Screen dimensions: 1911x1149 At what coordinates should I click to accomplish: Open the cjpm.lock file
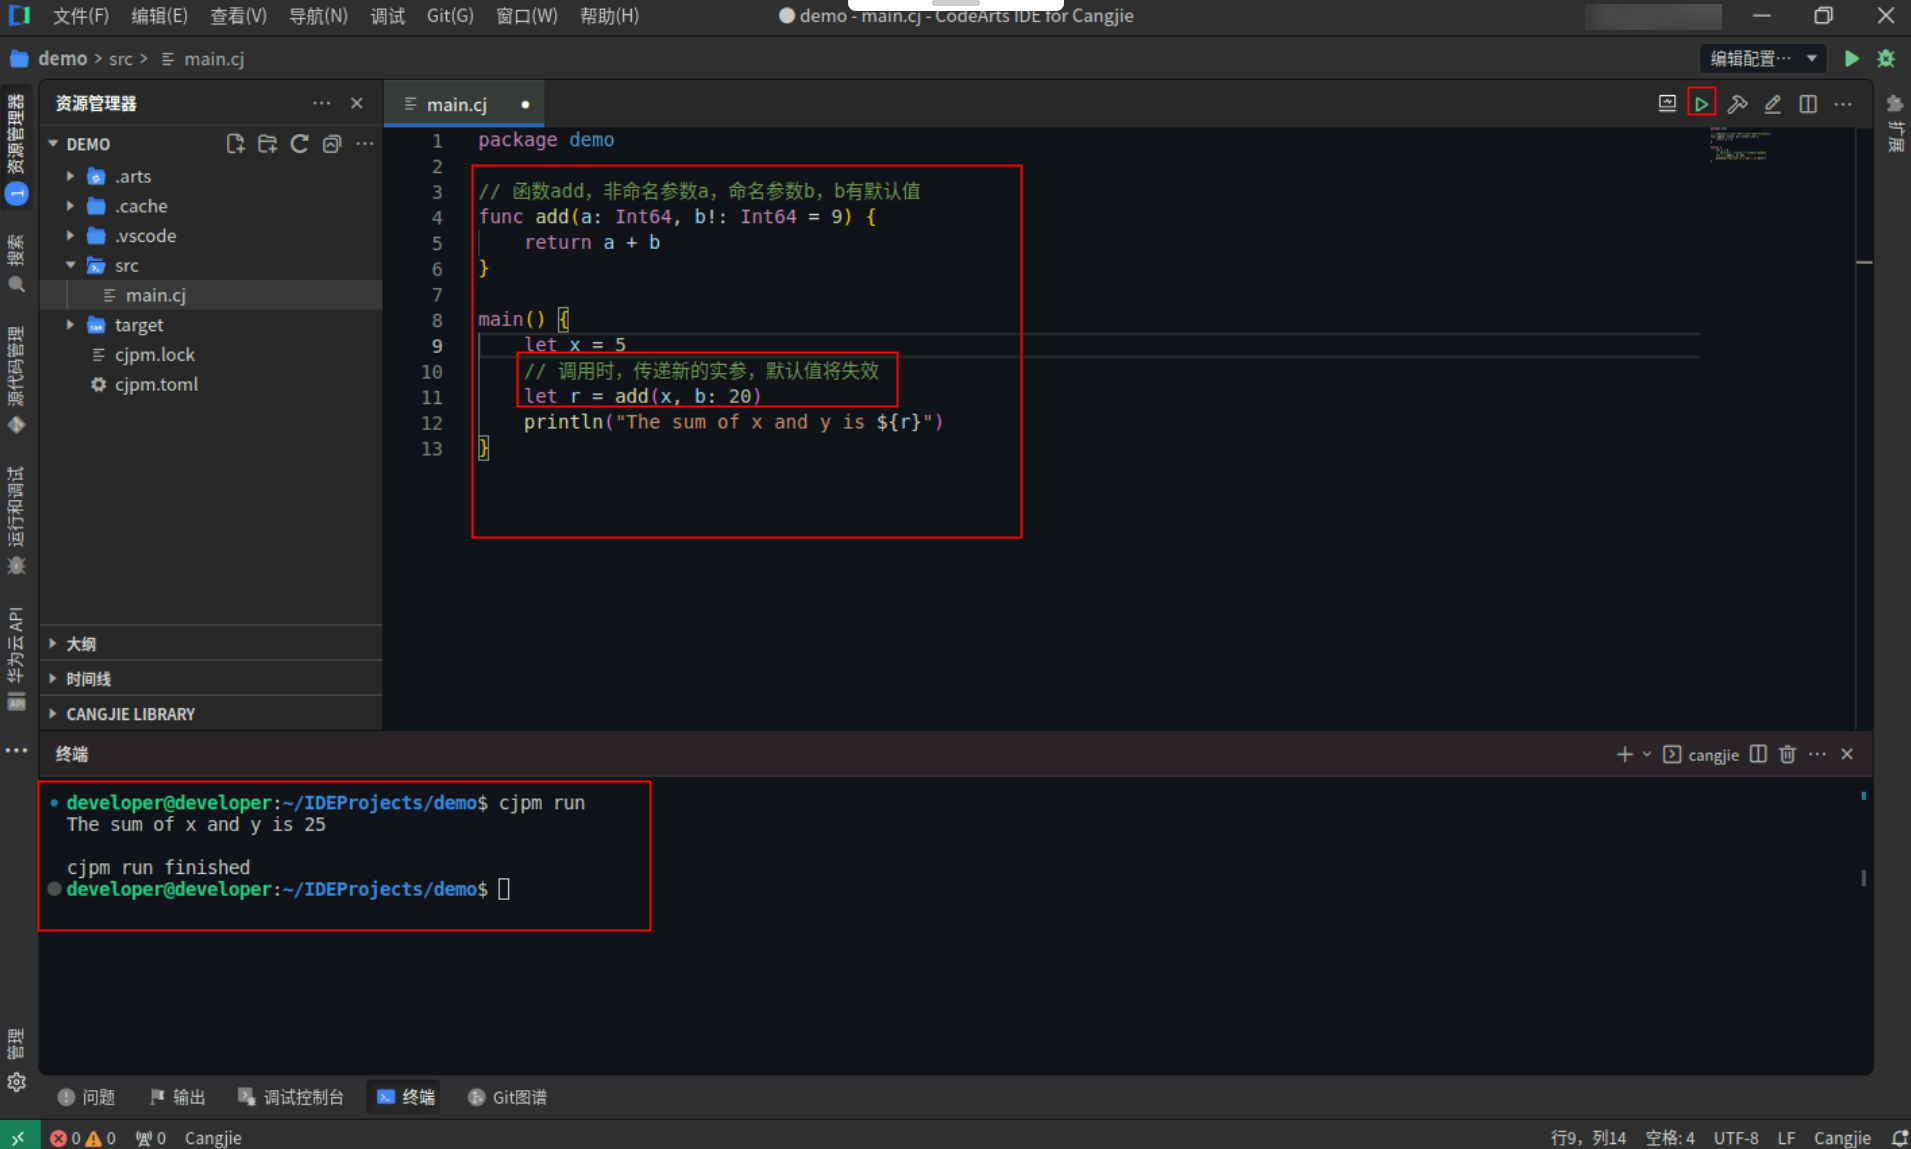[x=210, y=355]
